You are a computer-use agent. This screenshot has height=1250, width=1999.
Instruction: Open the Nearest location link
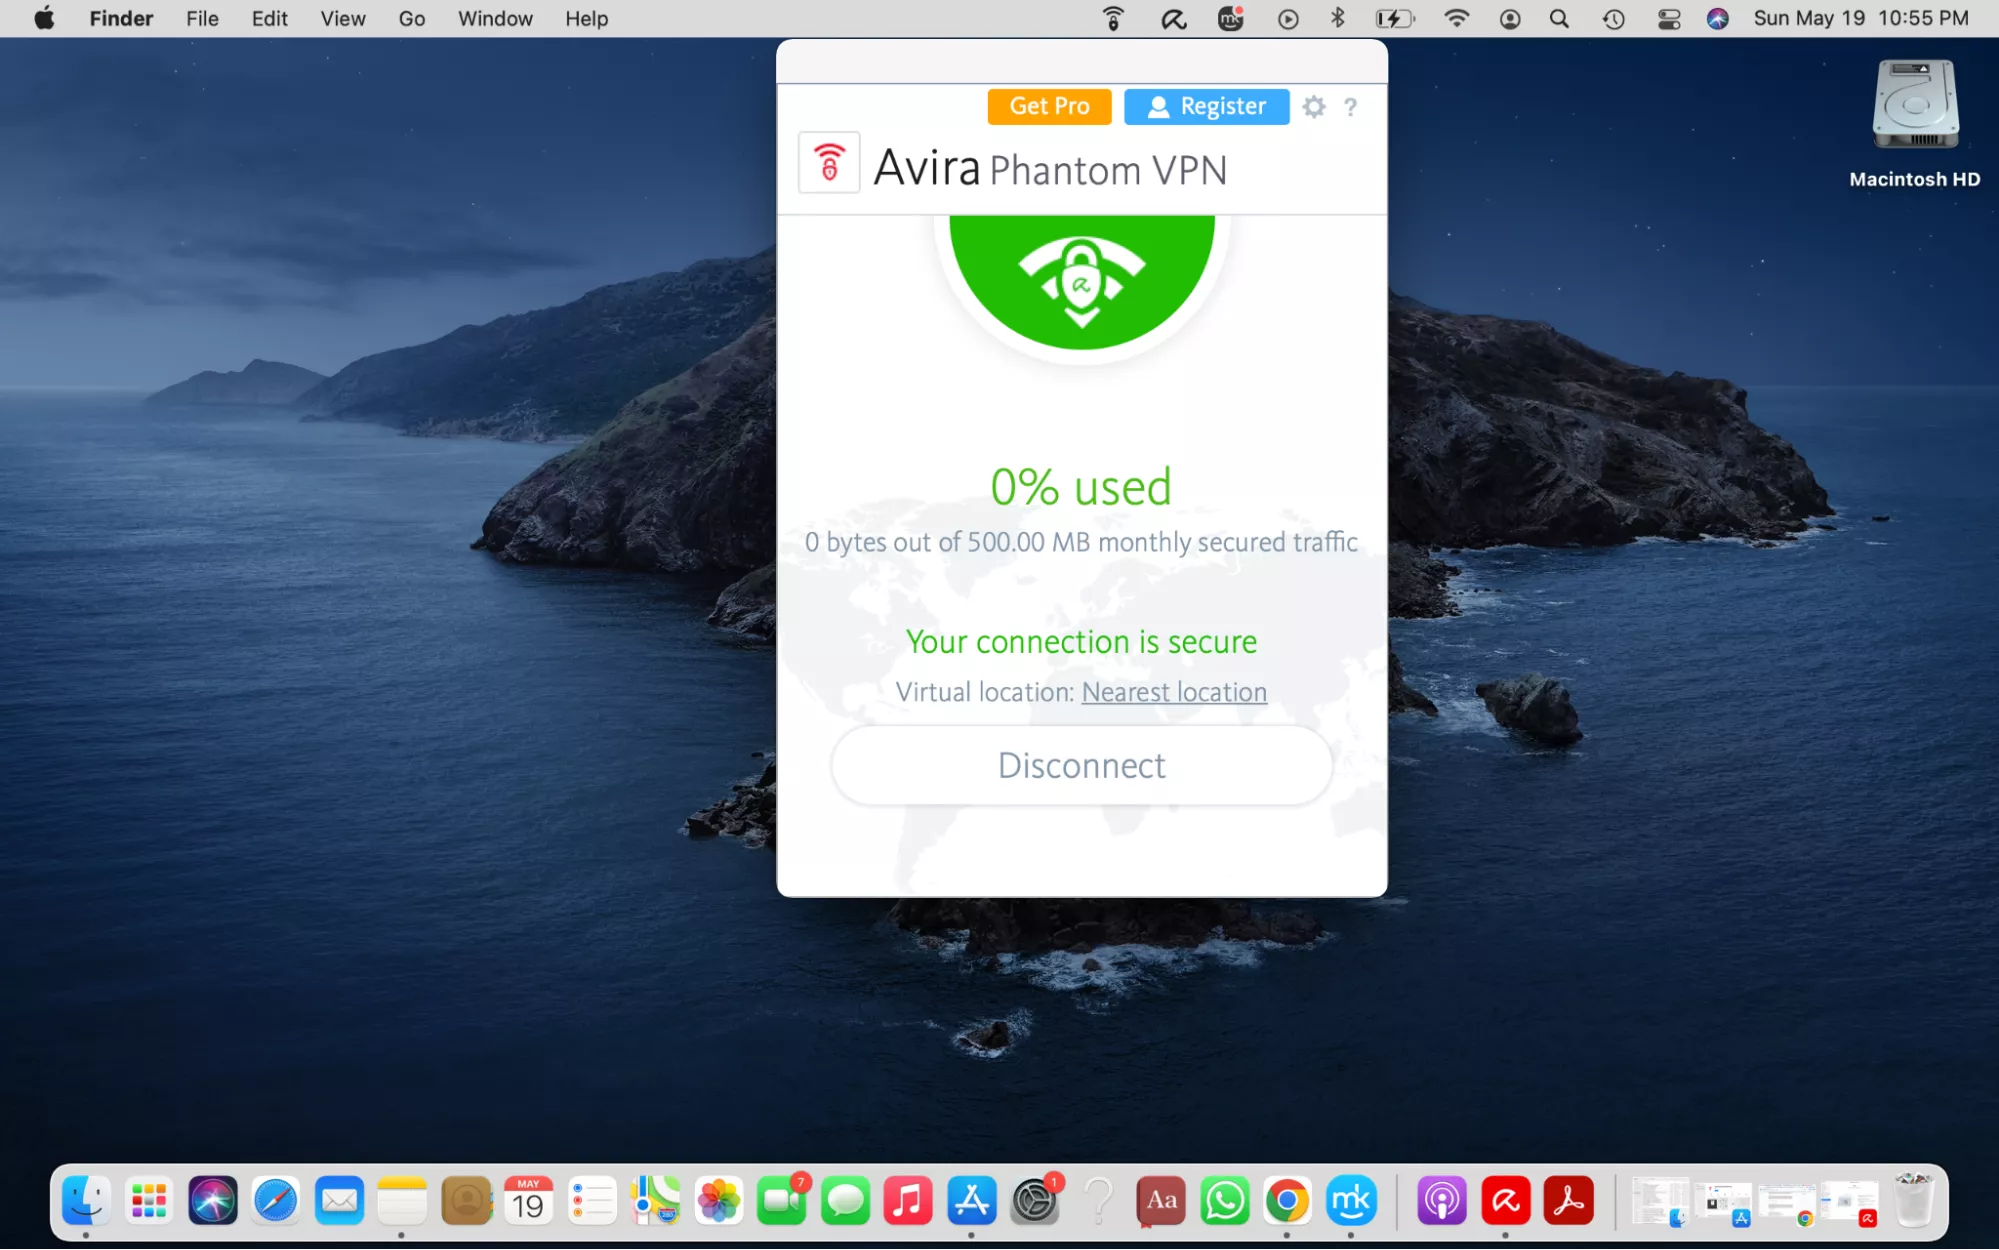pos(1174,692)
